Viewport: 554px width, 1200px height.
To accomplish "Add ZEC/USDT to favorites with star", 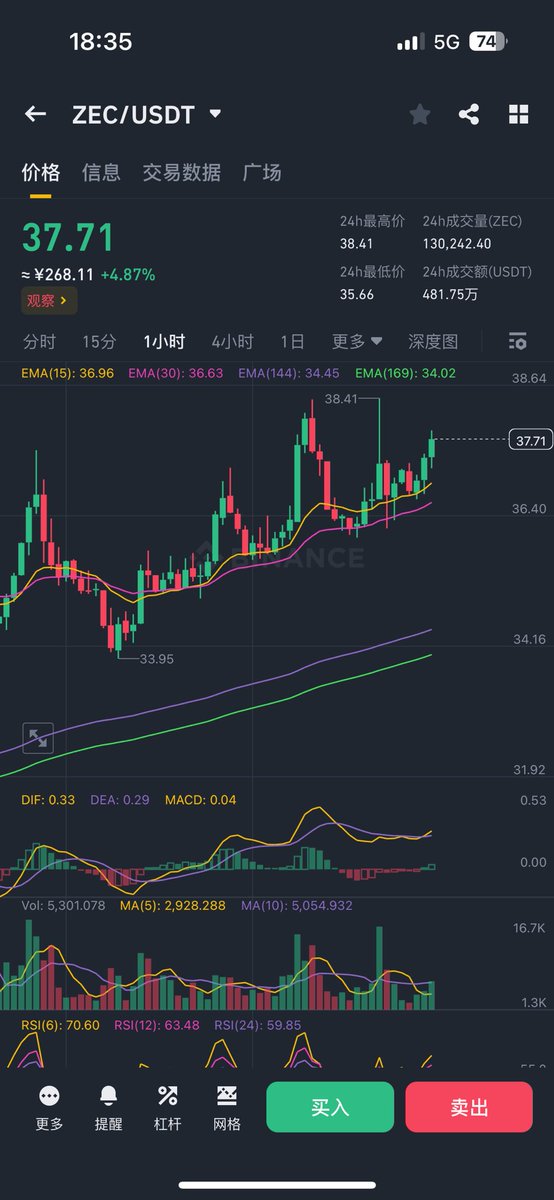I will (x=420, y=114).
